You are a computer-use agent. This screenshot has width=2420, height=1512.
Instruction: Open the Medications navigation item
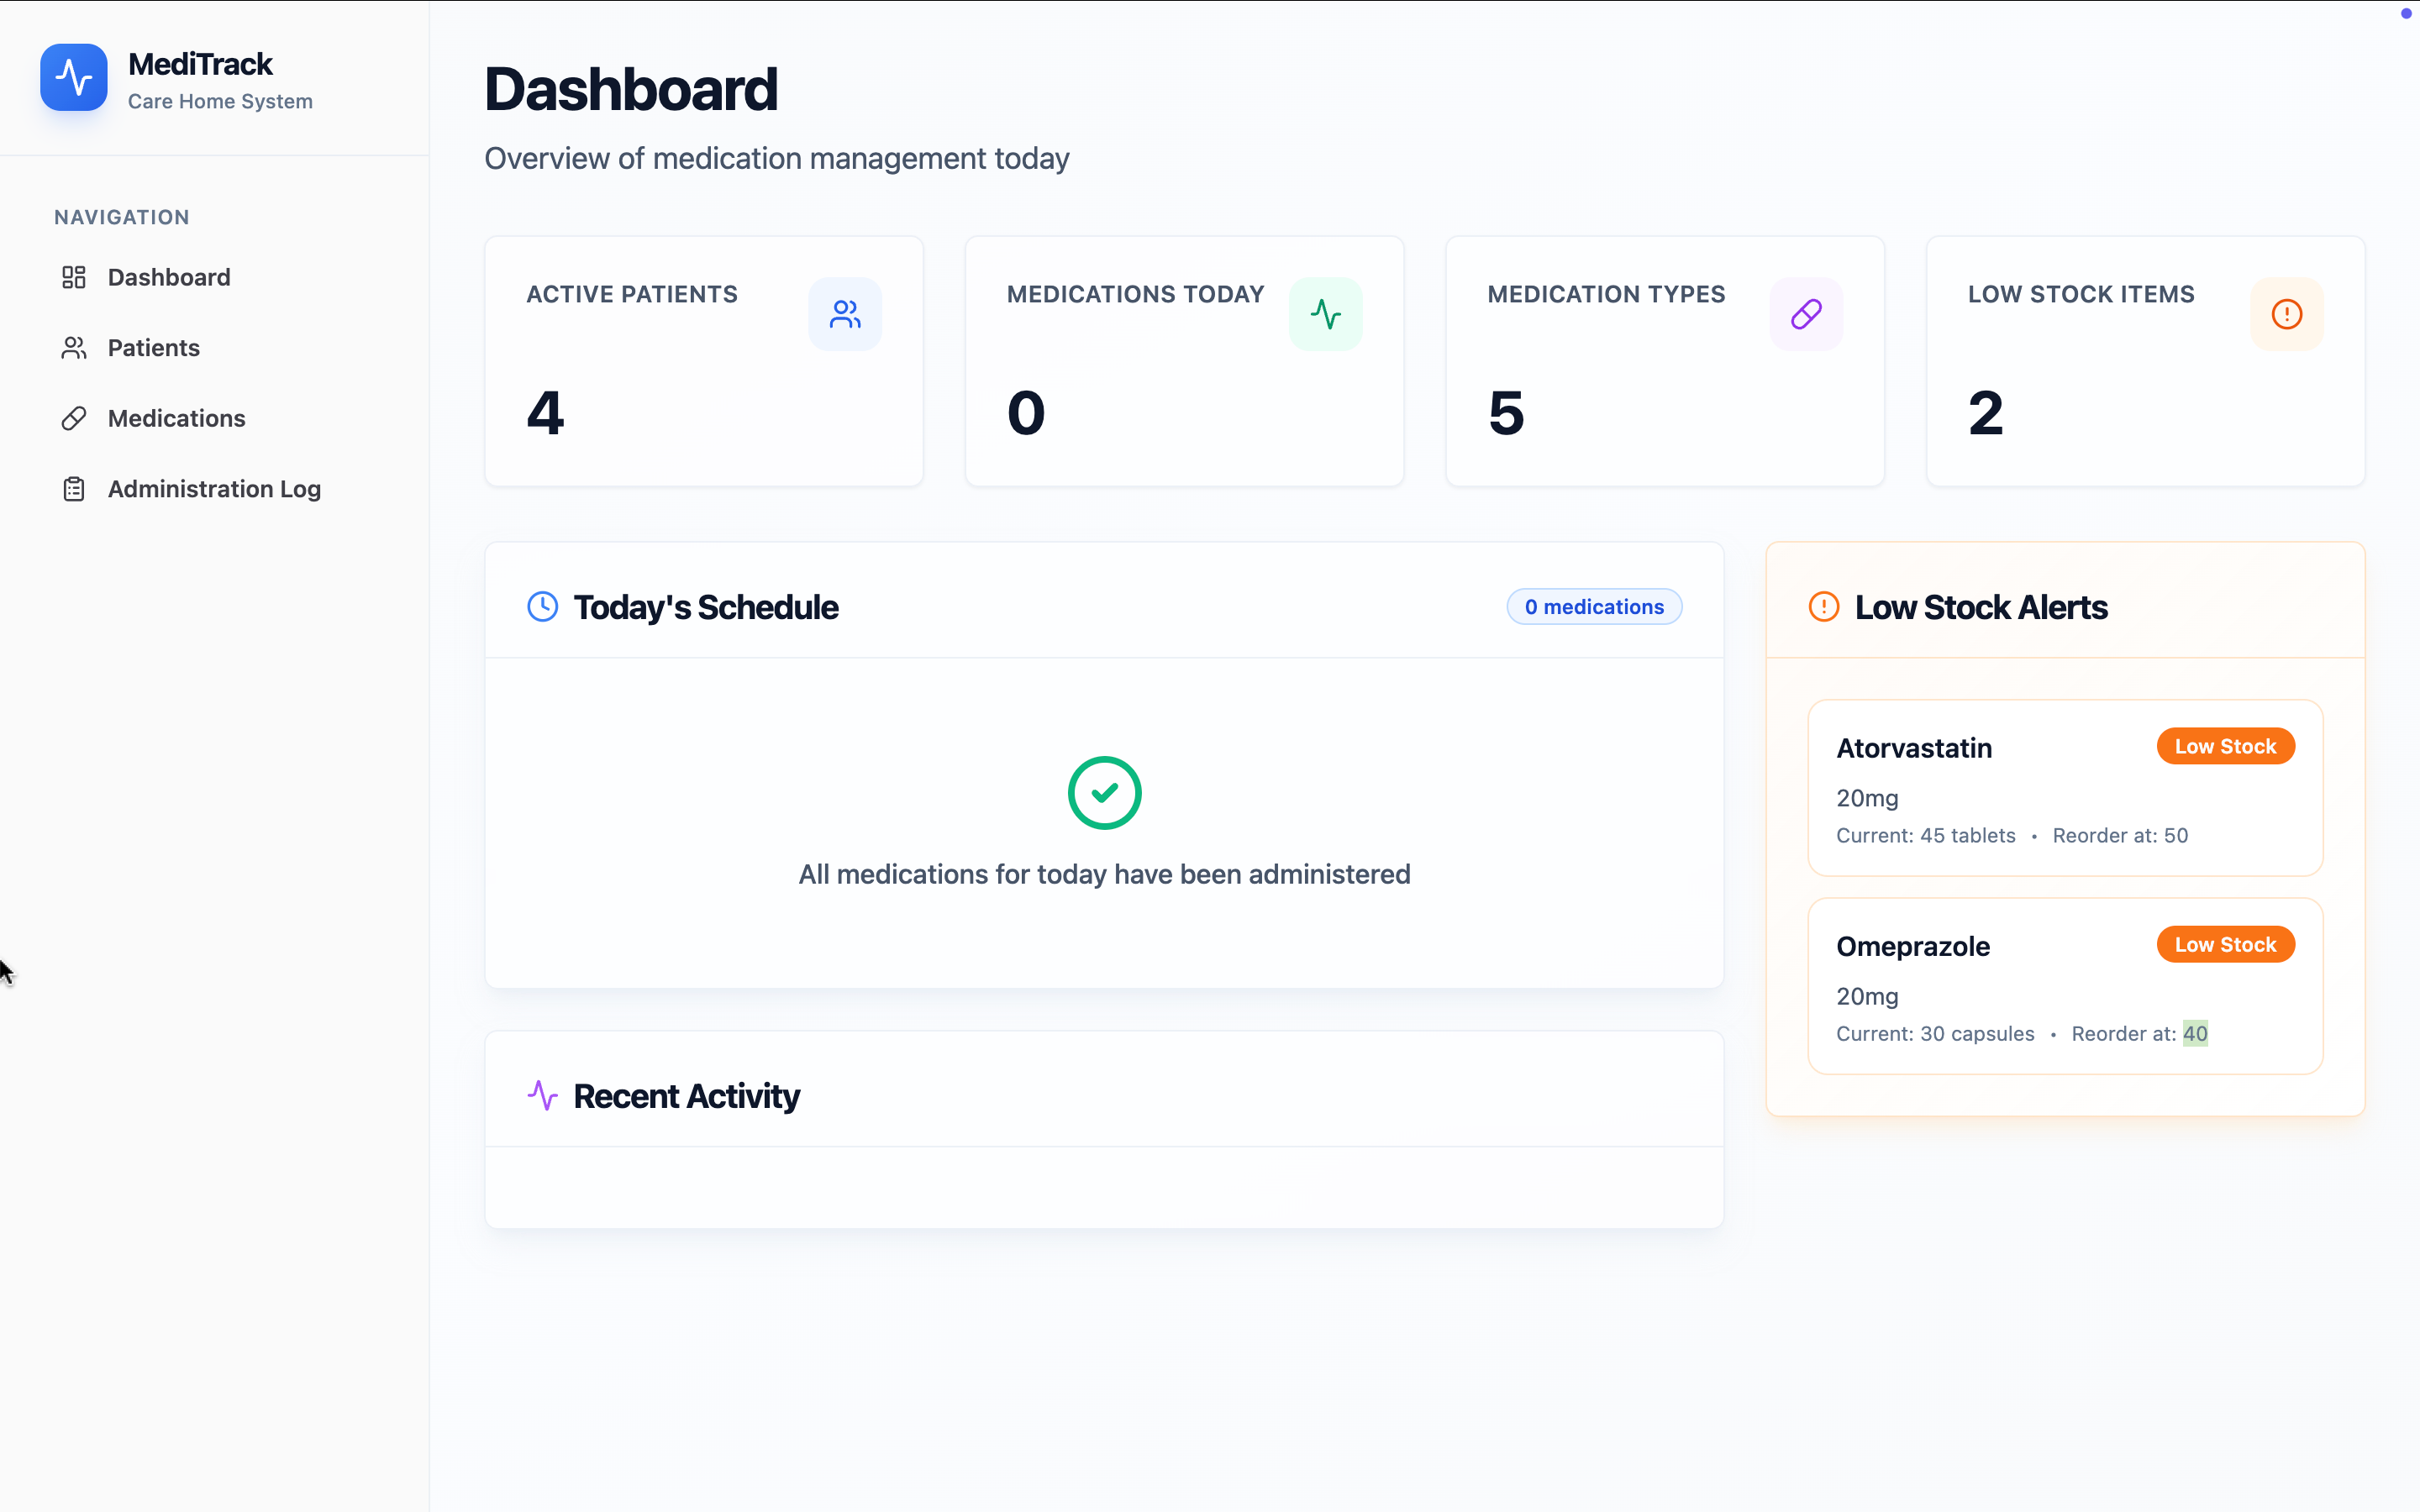point(215,418)
